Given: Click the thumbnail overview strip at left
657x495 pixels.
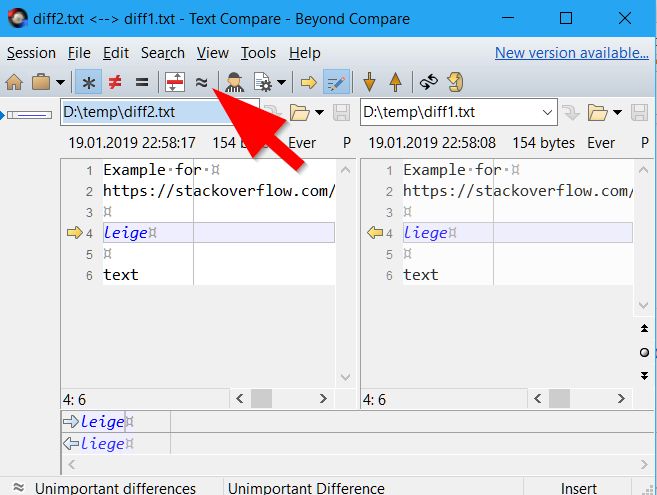Looking at the screenshot, I should point(29,115).
